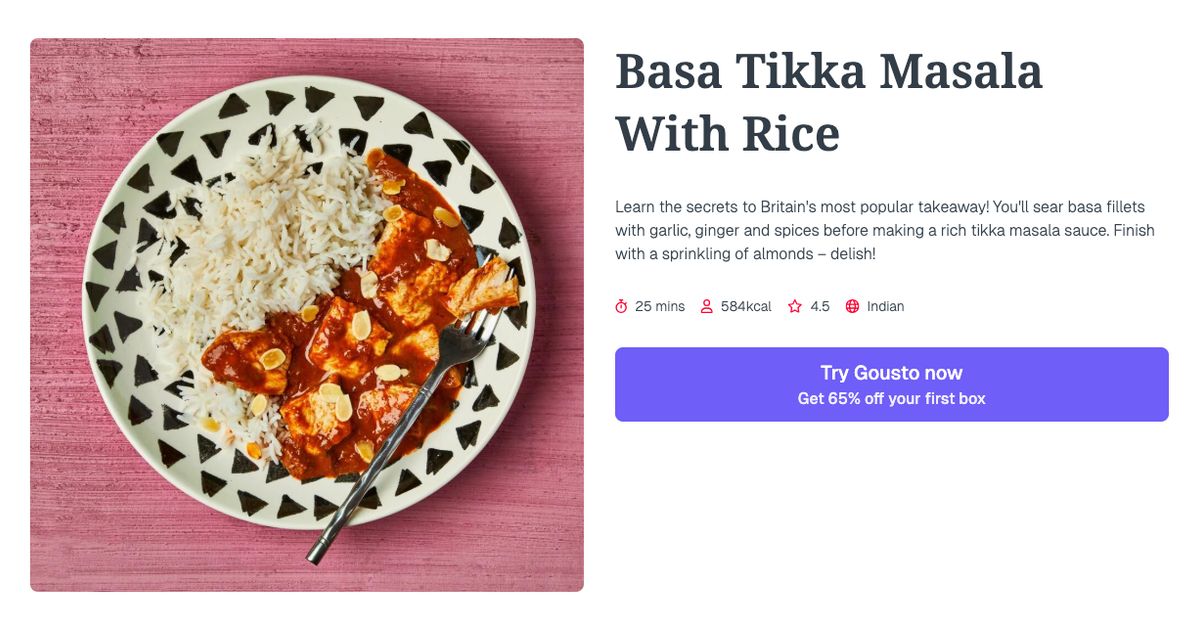Viewport: 1200px width, 630px height.
Task: Click the "4.5" rating value
Action: pos(820,306)
